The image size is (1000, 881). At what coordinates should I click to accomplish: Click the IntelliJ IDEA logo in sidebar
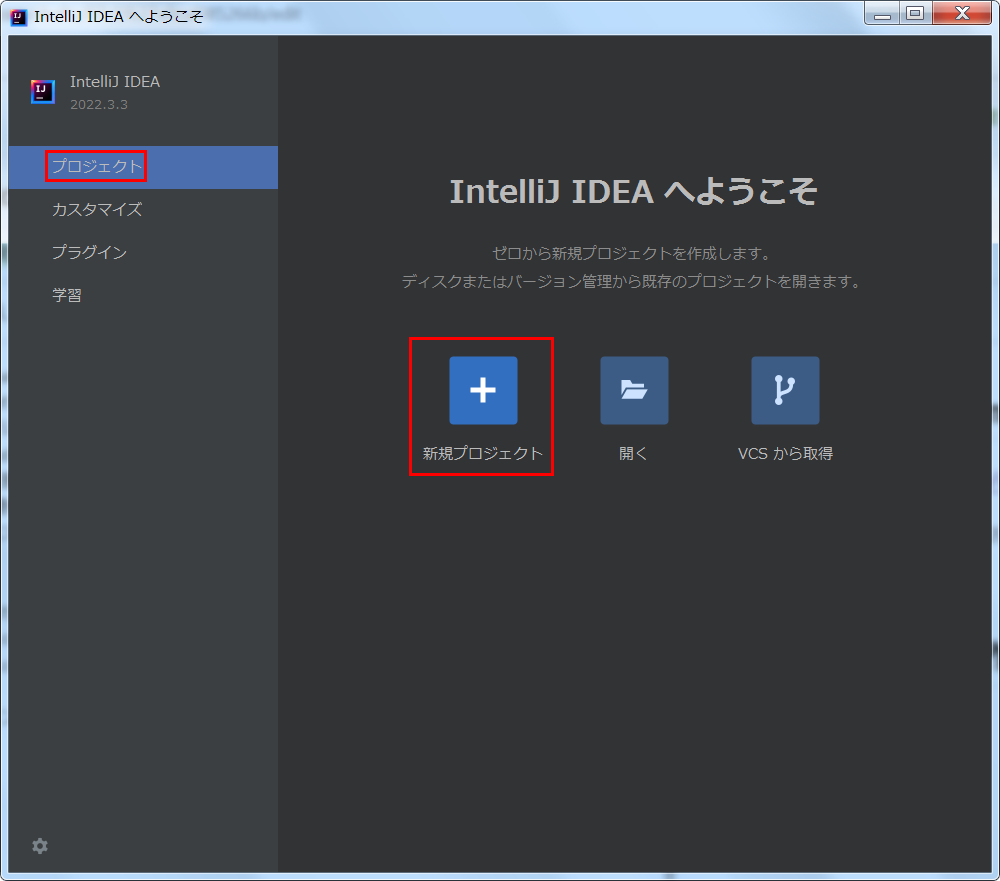tap(43, 92)
